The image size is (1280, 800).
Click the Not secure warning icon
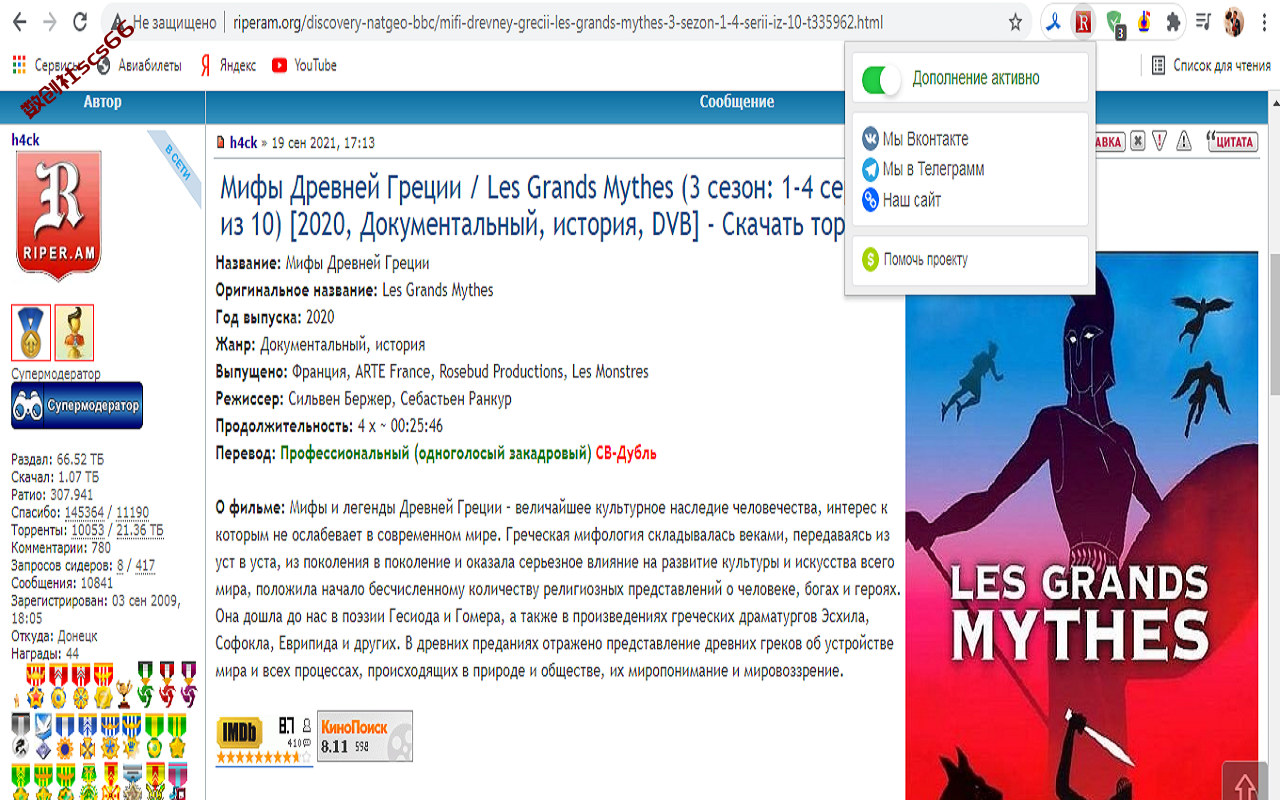coord(120,22)
